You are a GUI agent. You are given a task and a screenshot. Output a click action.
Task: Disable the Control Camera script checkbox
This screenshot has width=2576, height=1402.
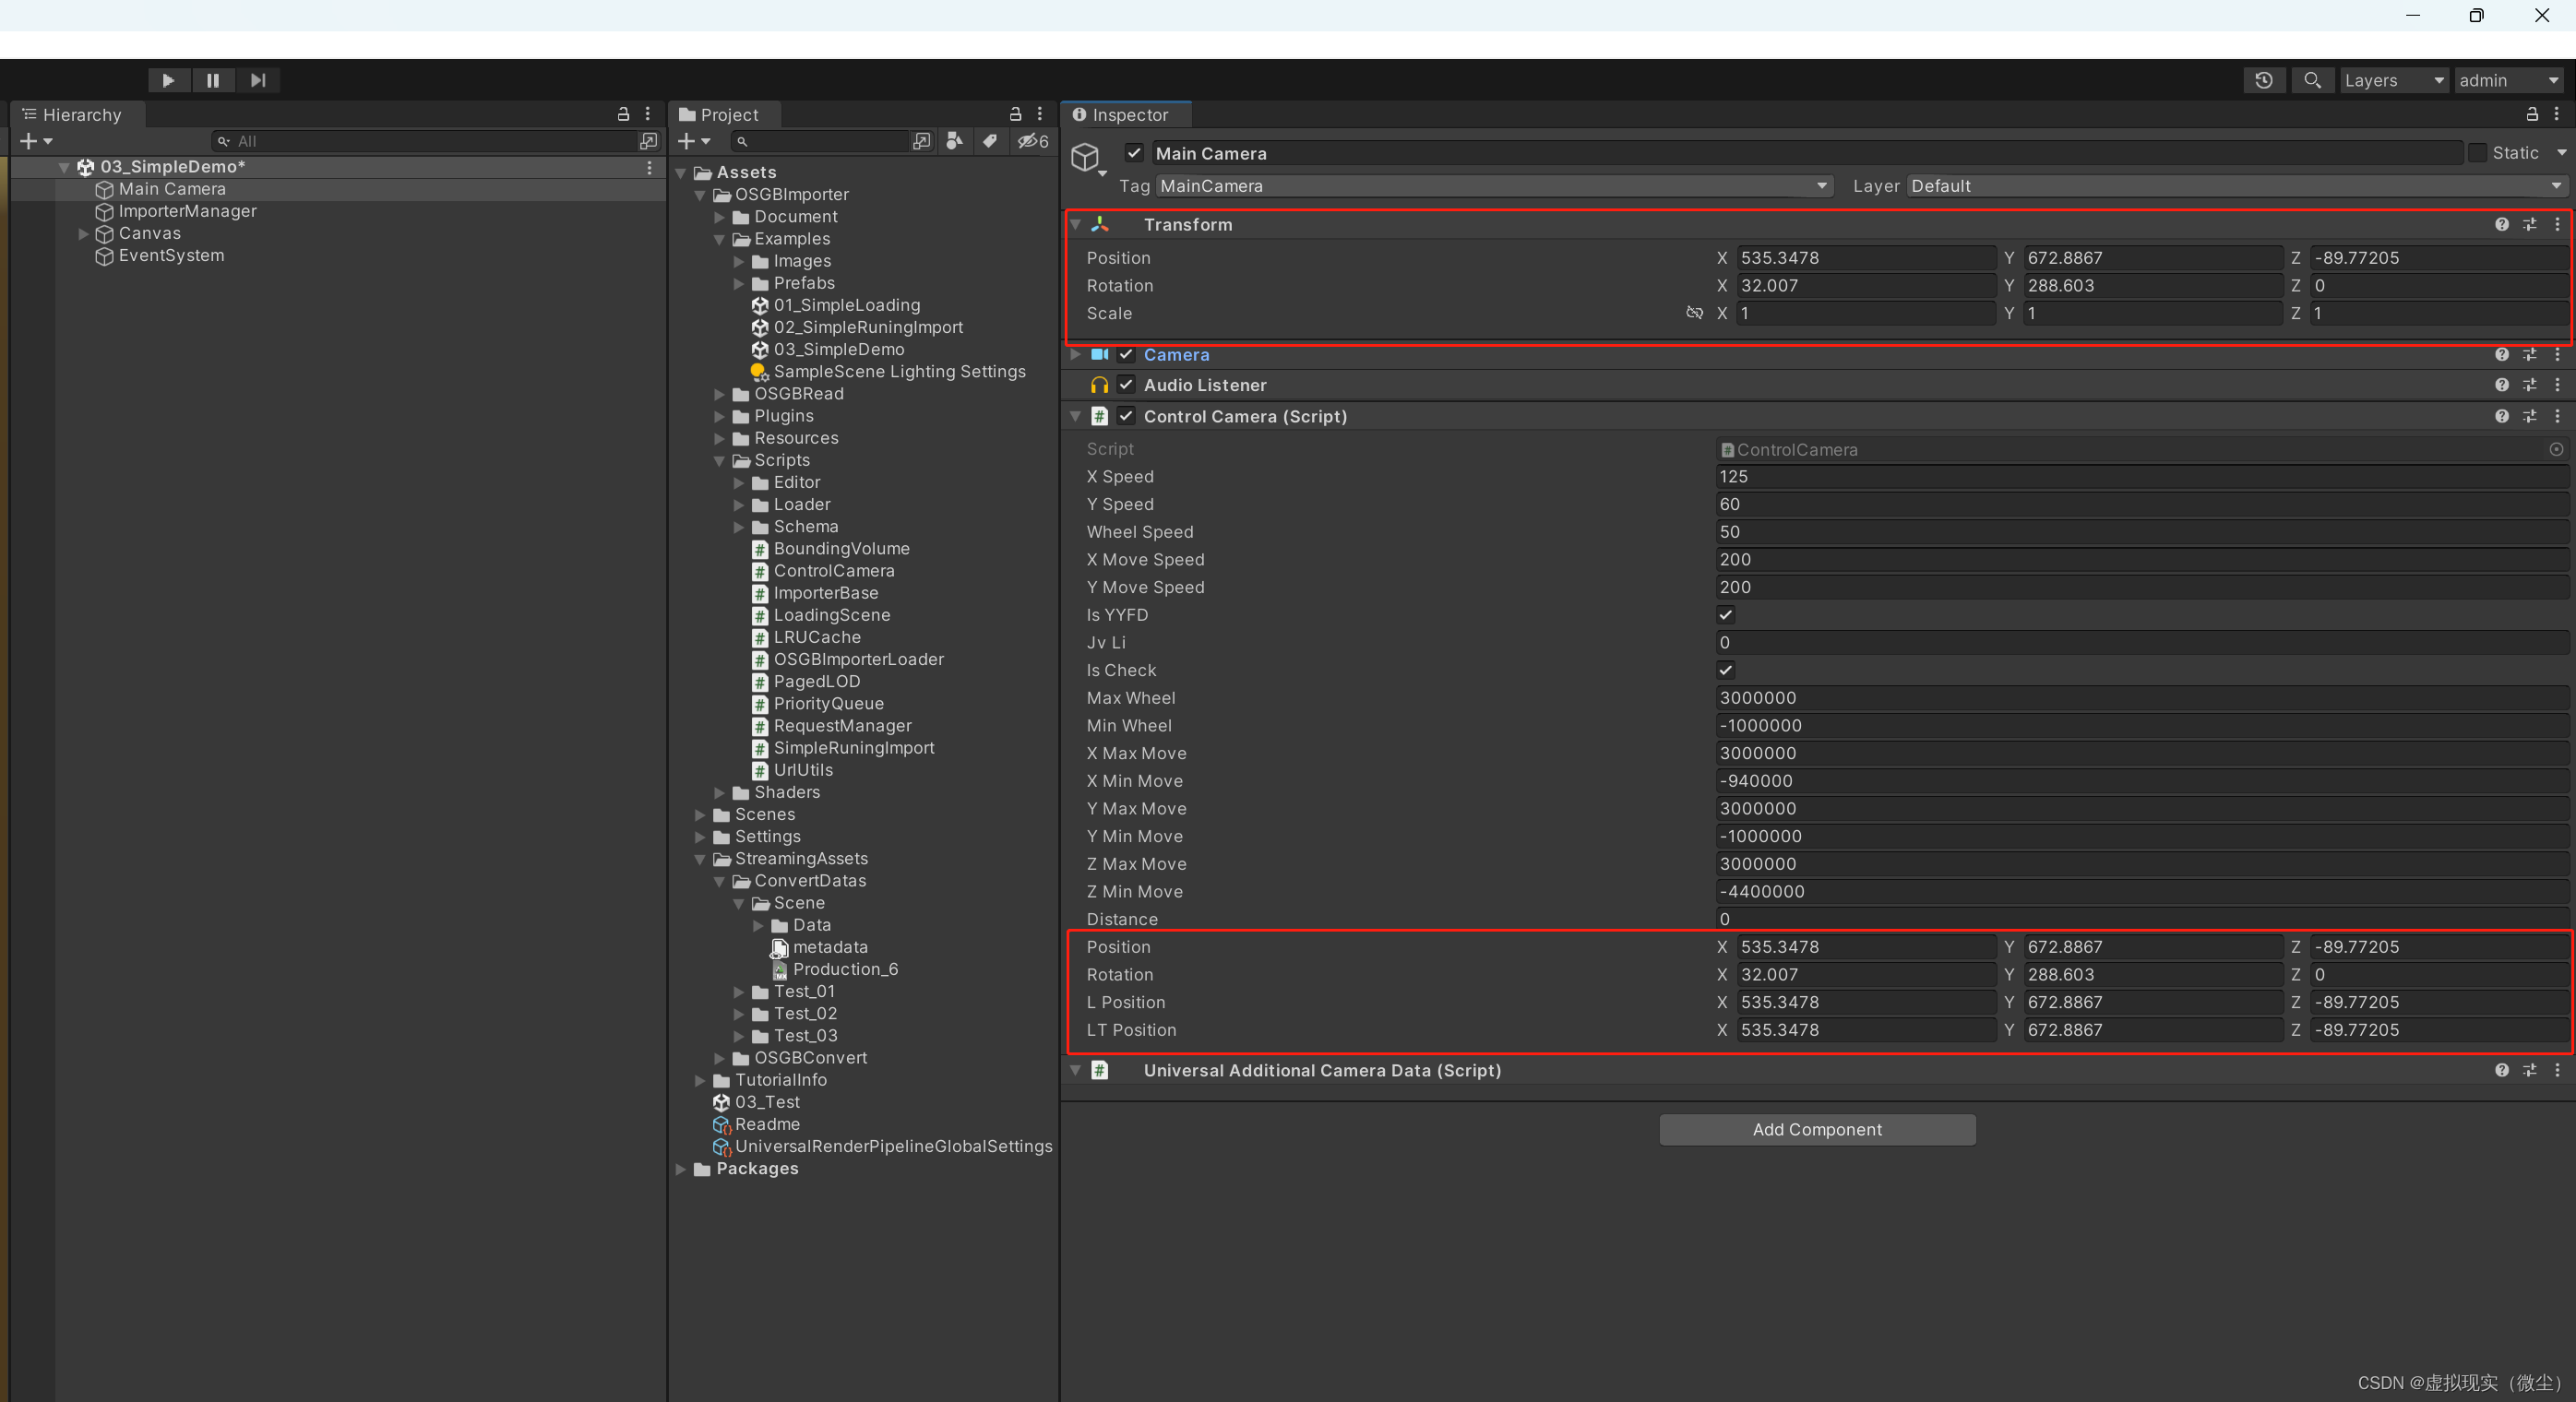(1126, 416)
